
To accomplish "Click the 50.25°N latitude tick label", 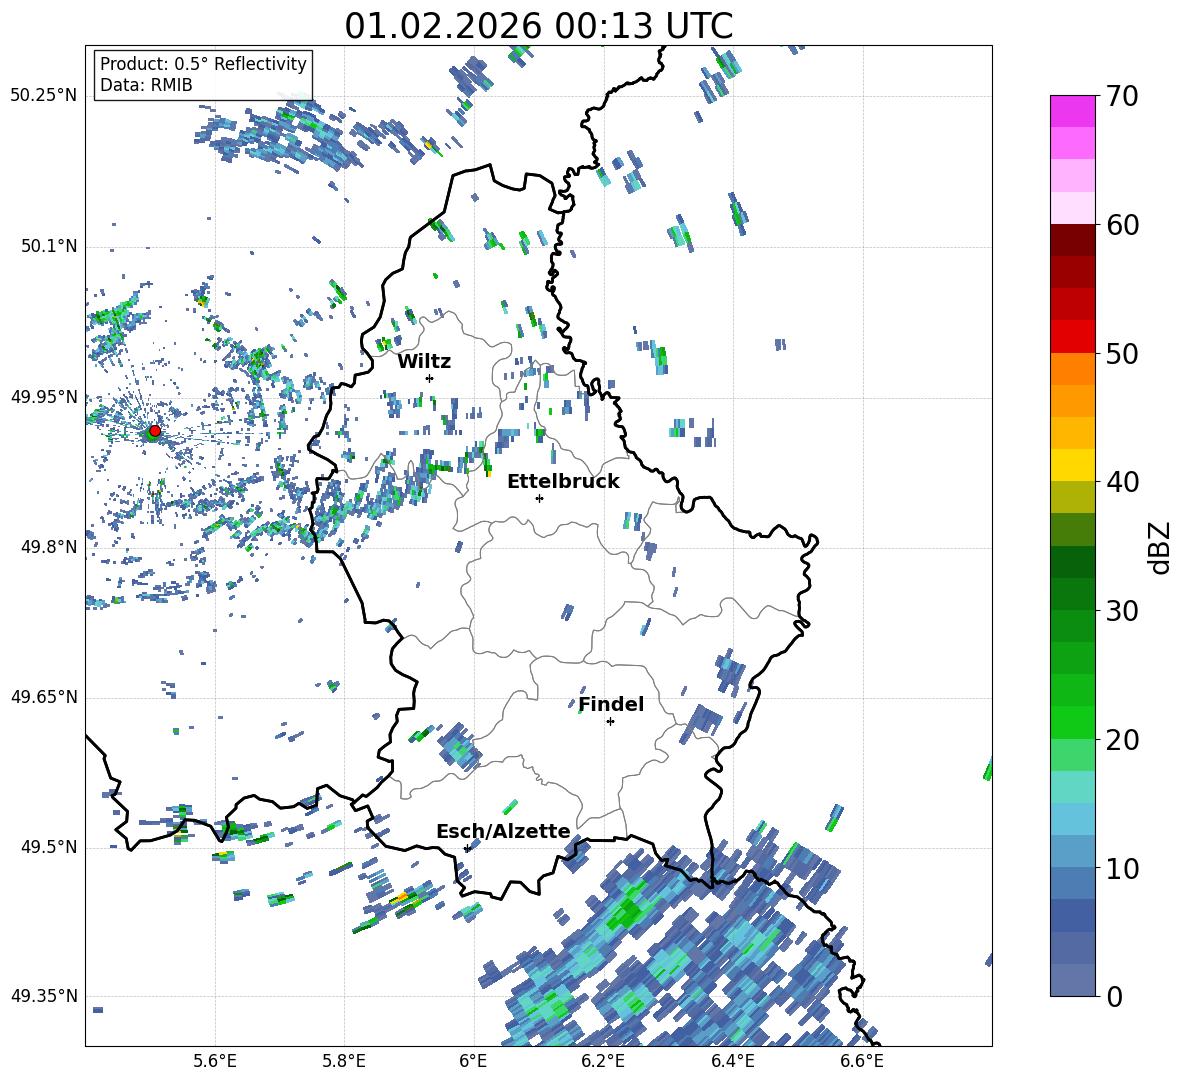I will click(x=44, y=96).
